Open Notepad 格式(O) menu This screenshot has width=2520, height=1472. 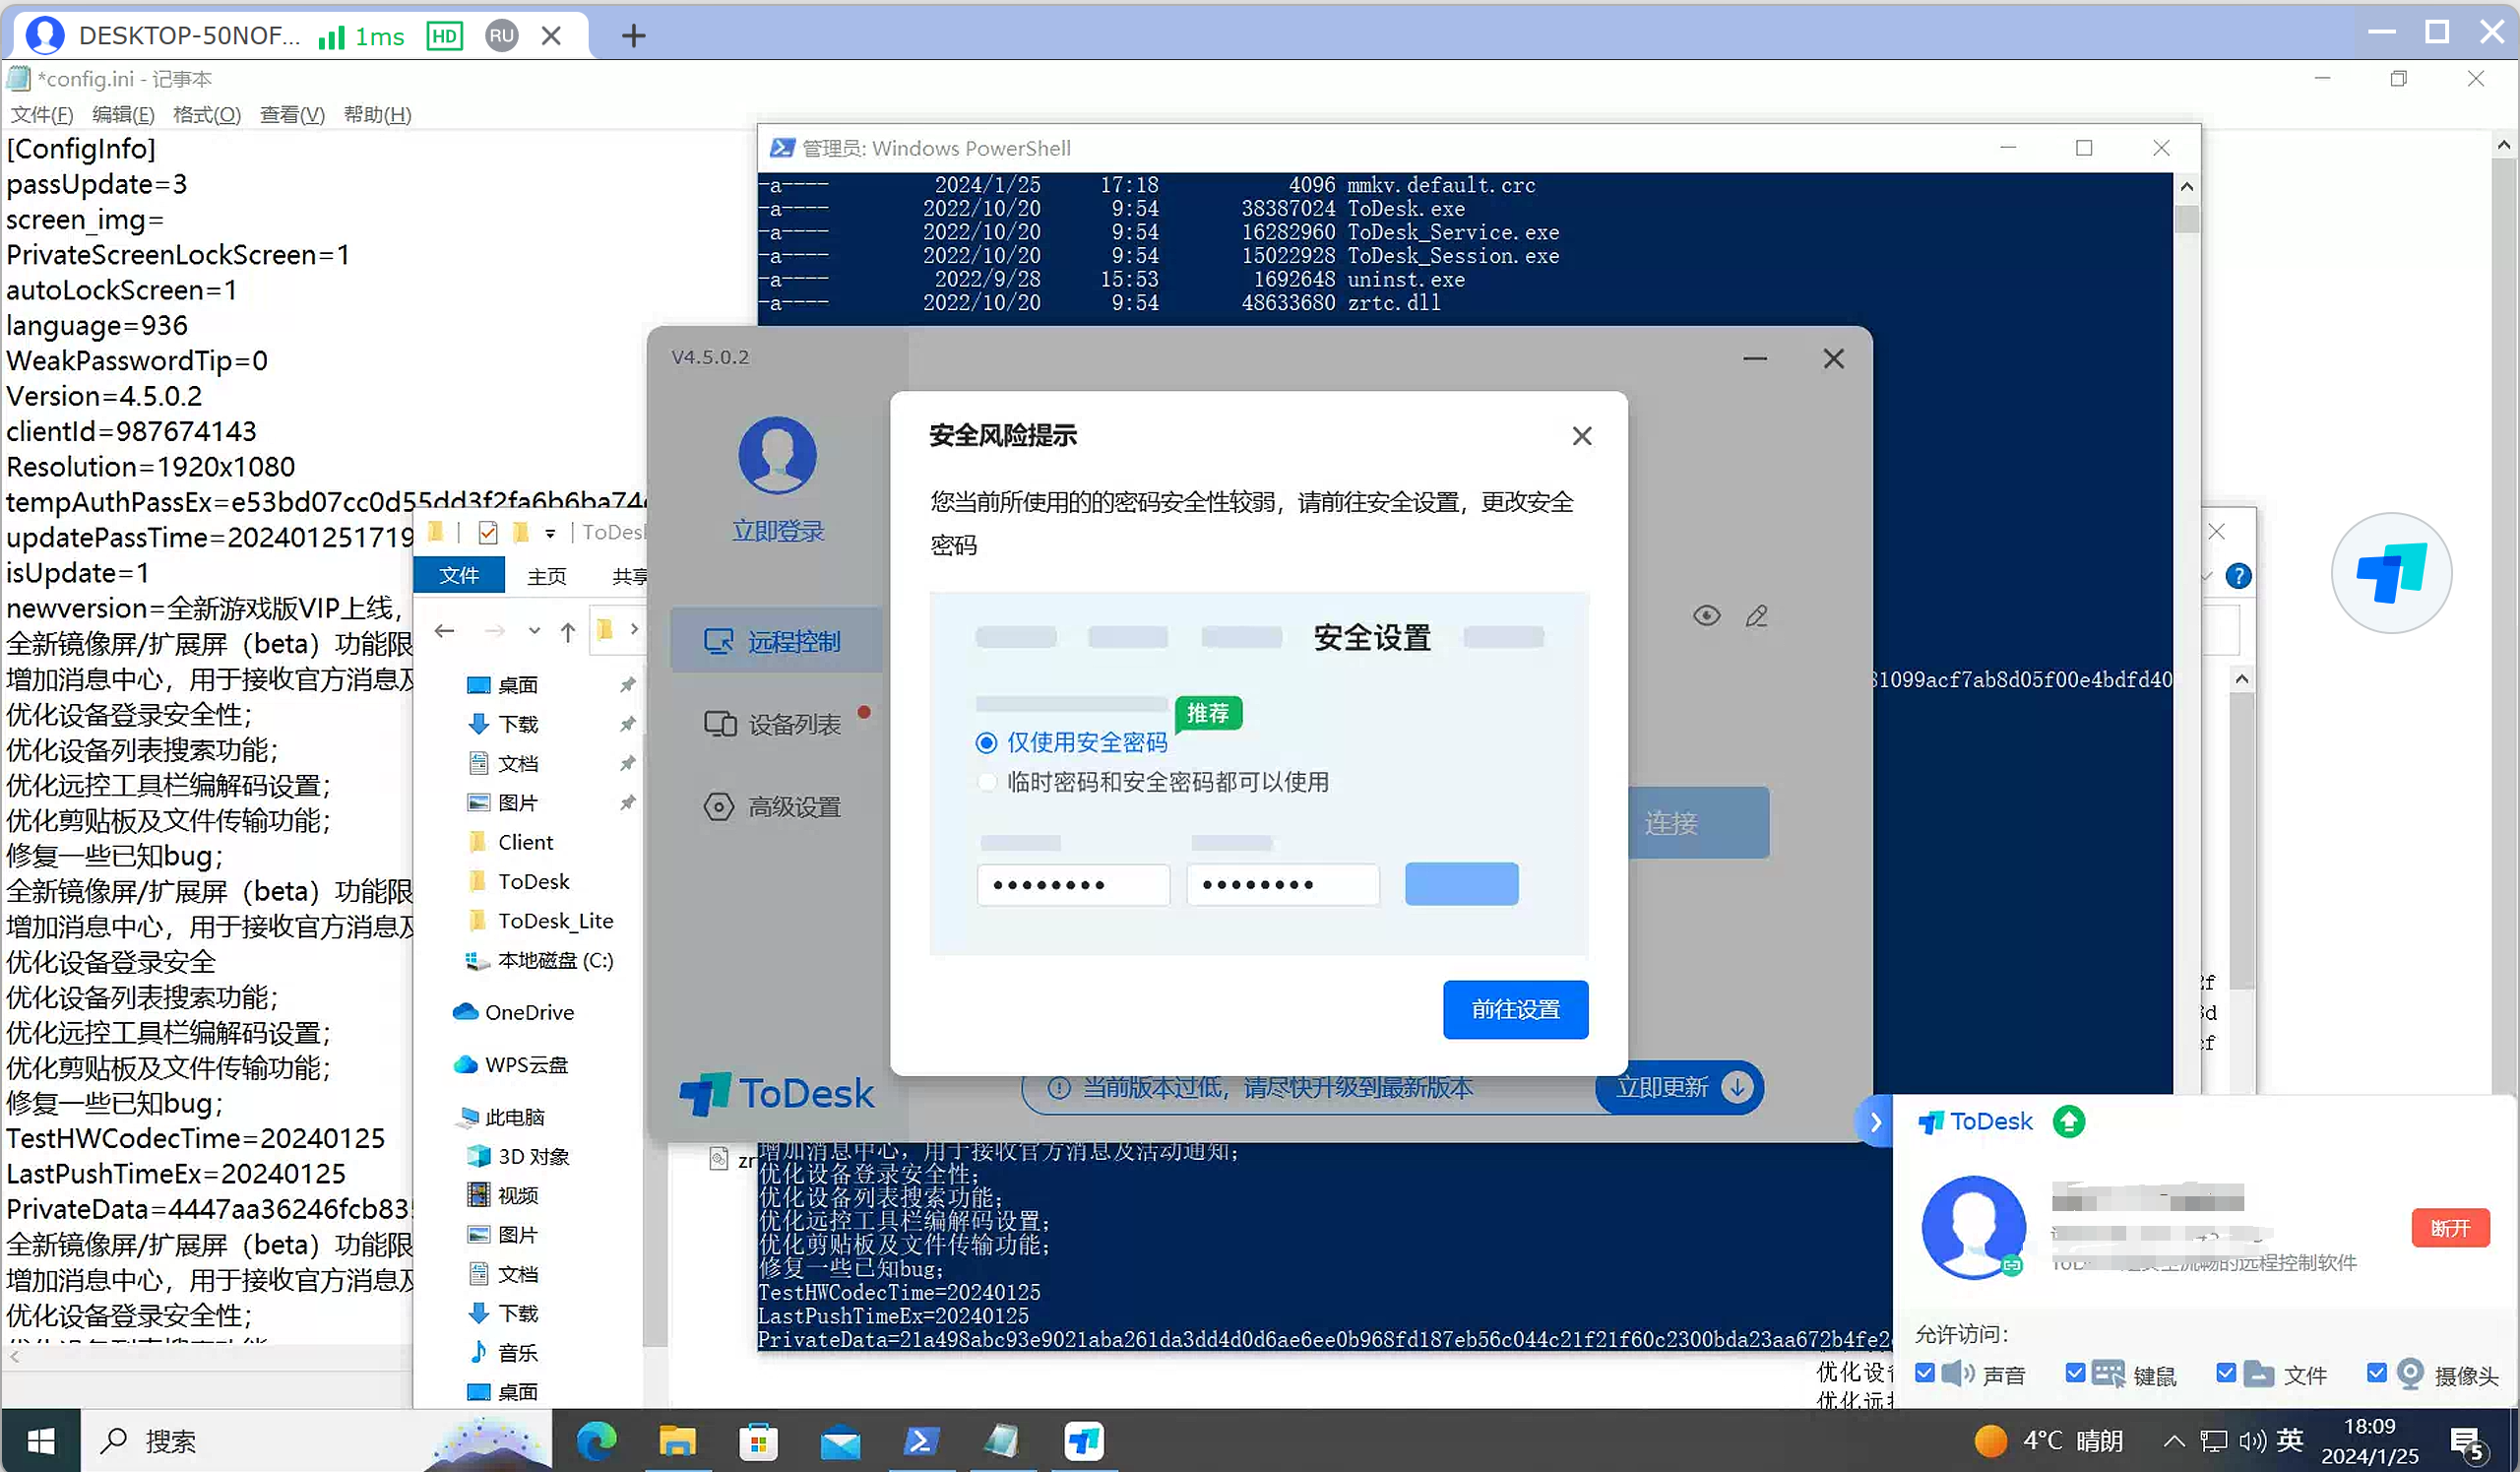pos(207,114)
